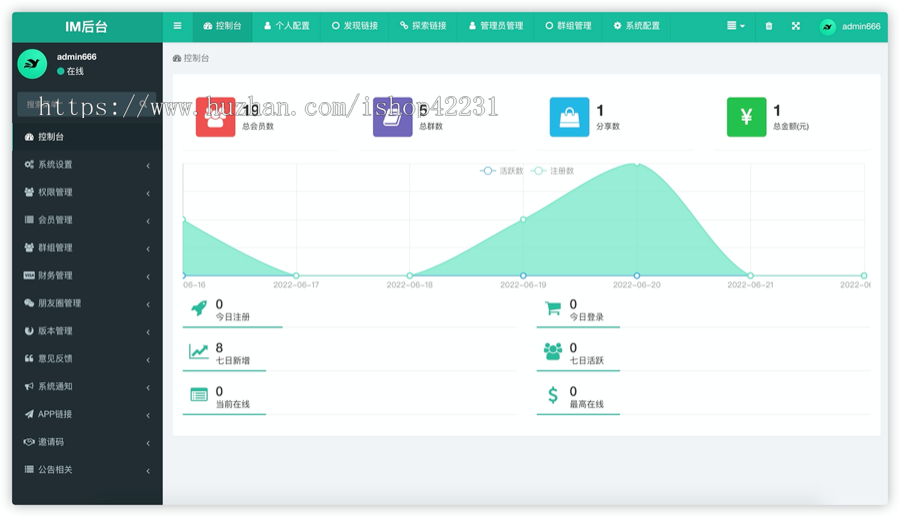Click the rocket 今日注册 icon

199,308
